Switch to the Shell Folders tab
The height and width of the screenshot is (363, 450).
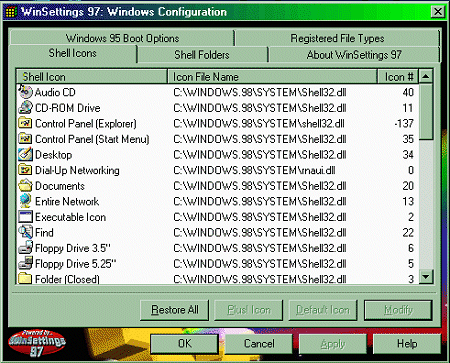click(202, 54)
